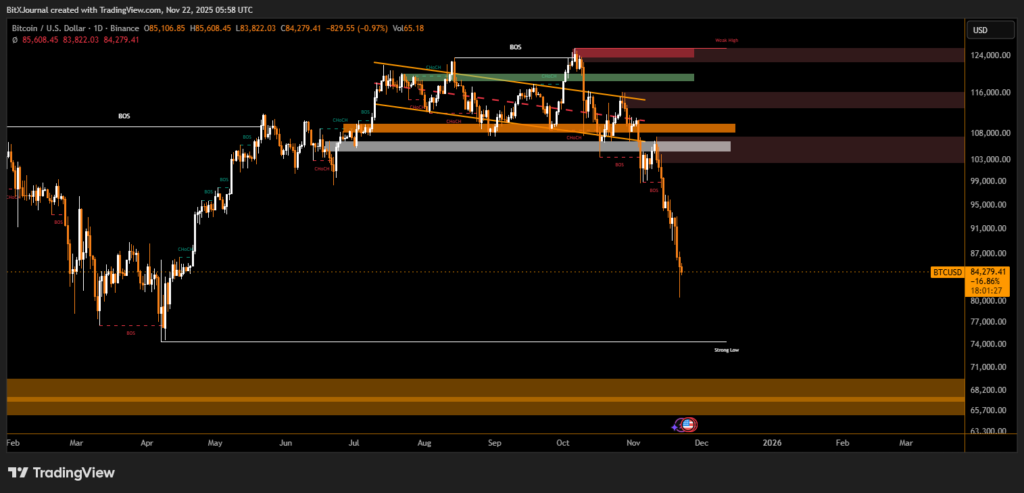
Task: Click the red Weak High zone box
Action: pyautogui.click(x=634, y=52)
